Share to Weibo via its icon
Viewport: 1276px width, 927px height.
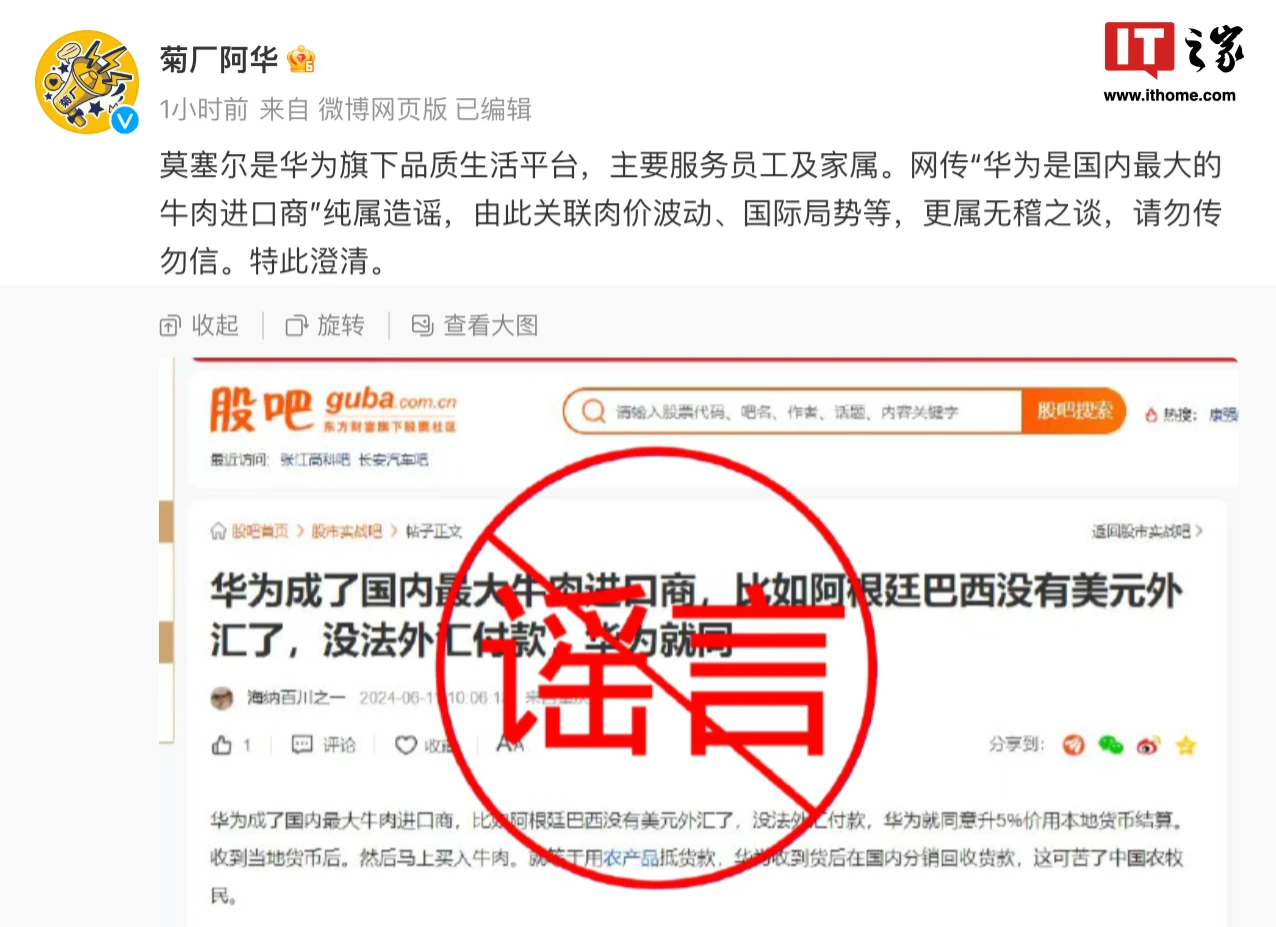(1148, 745)
